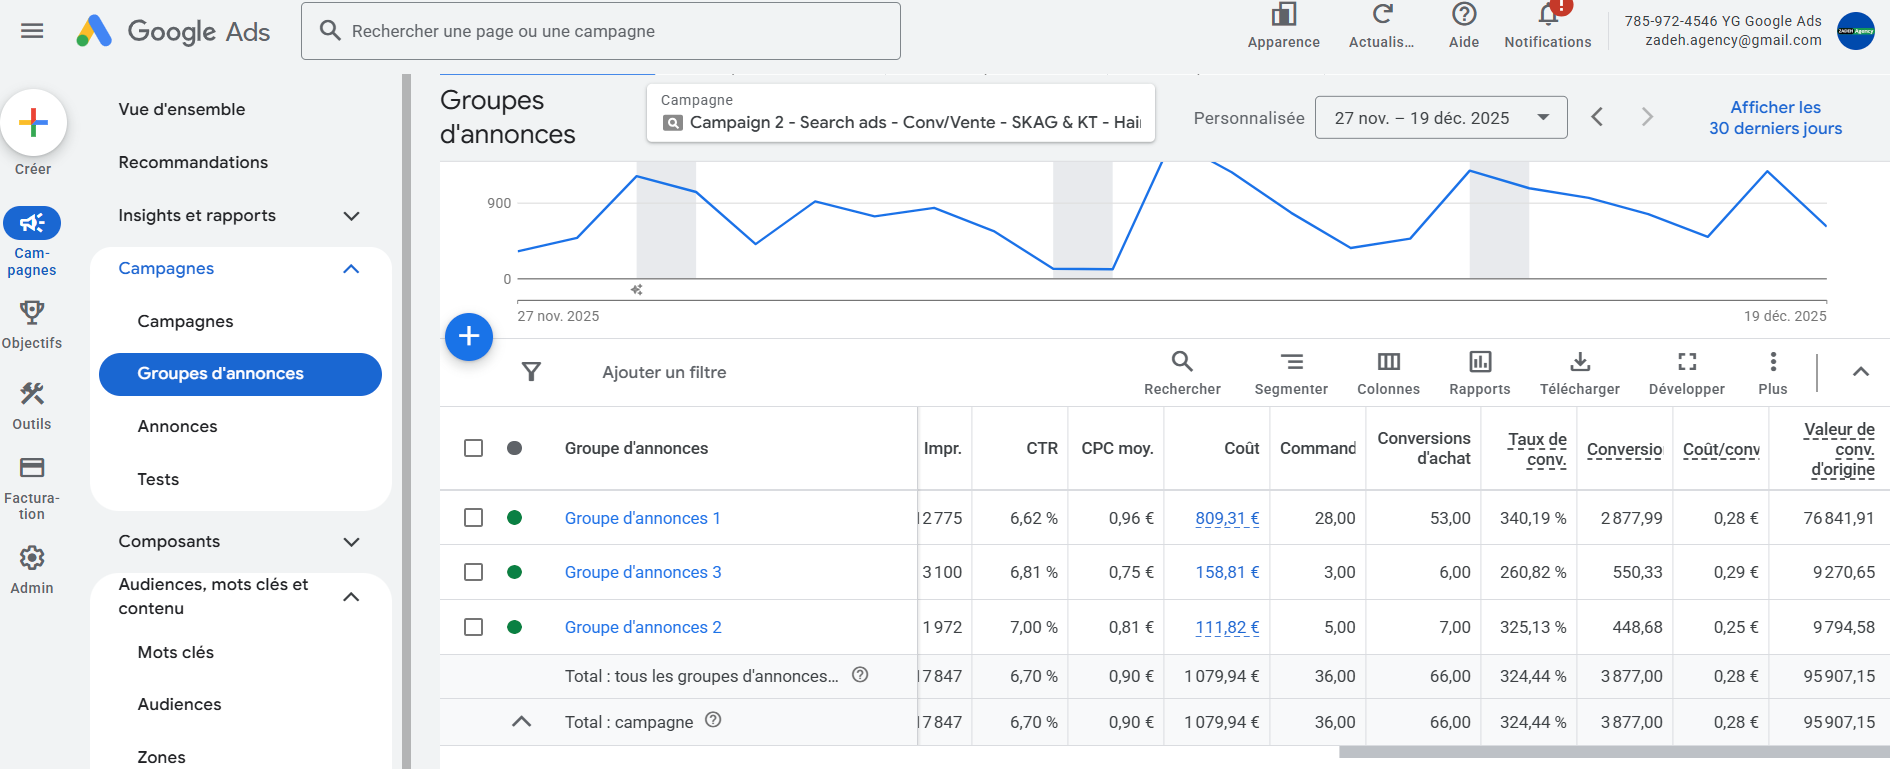Open the Notifications bell
This screenshot has width=1890, height=769.
[x=1547, y=16]
